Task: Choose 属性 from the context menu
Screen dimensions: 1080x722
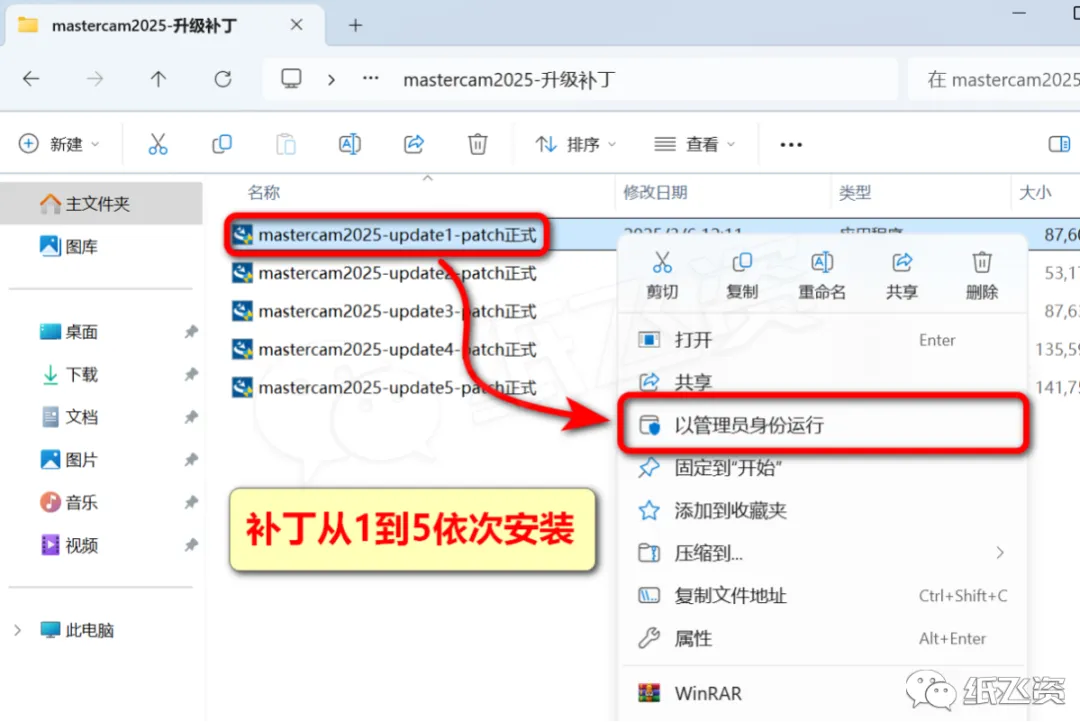Action: [x=822, y=638]
